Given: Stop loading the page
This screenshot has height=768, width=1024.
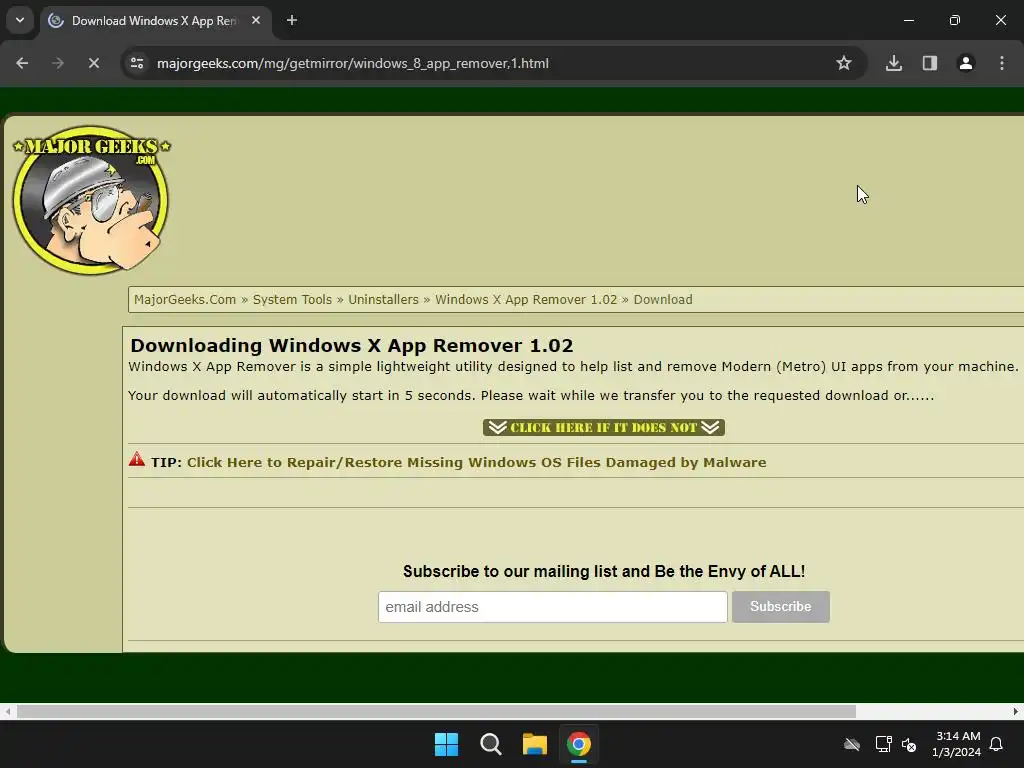Looking at the screenshot, I should pyautogui.click(x=94, y=63).
